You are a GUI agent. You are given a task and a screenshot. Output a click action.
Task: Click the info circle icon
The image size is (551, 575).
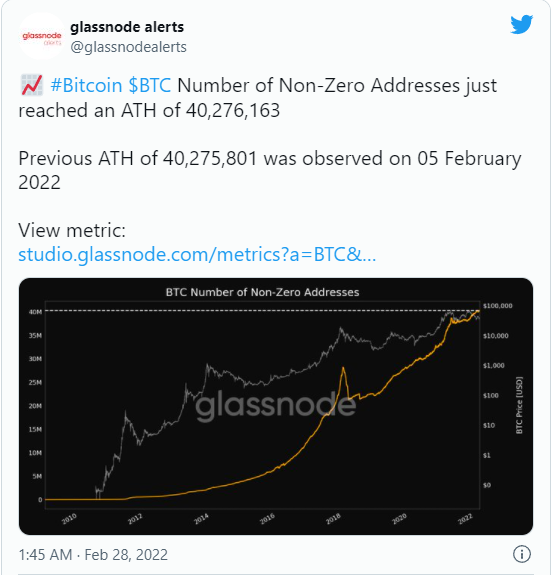click(521, 554)
